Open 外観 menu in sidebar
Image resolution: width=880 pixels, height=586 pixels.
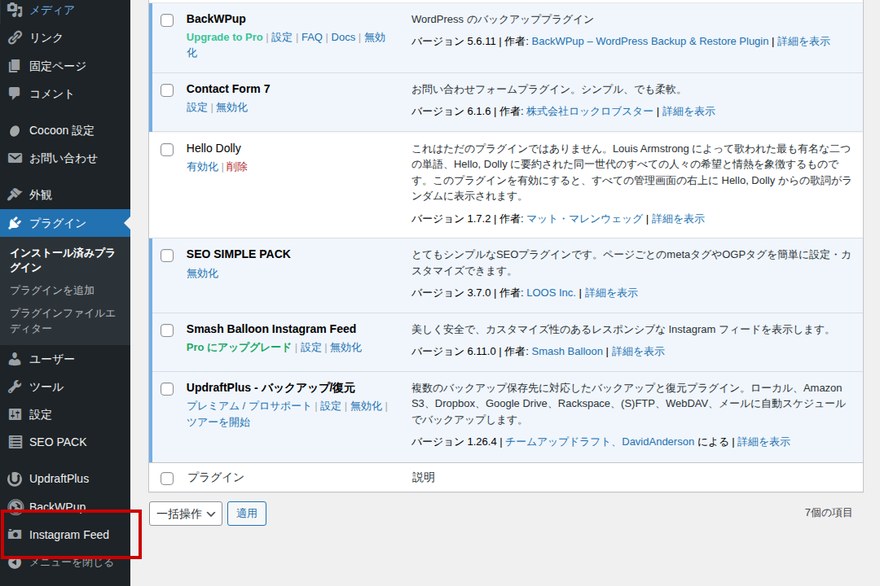tap(40, 195)
